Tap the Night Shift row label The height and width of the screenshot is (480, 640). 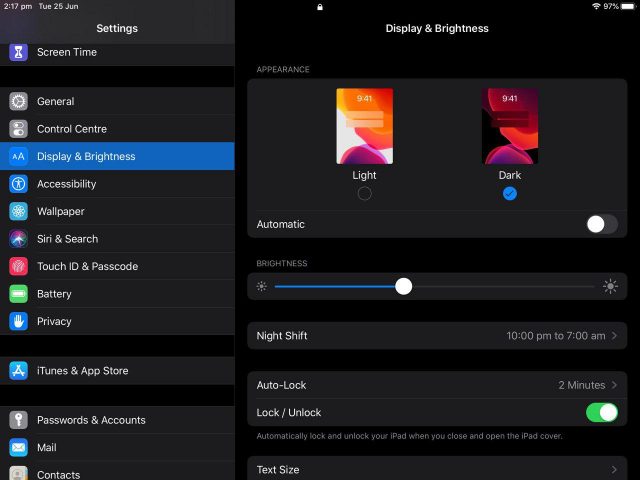click(282, 336)
